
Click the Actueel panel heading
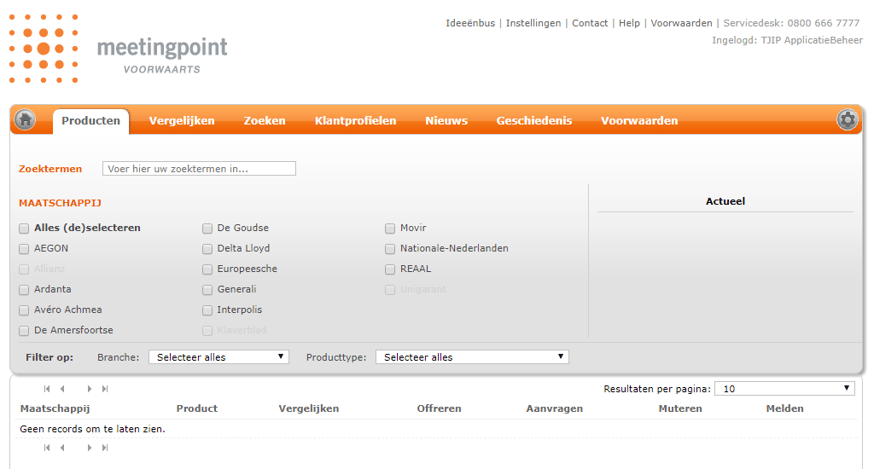click(725, 201)
